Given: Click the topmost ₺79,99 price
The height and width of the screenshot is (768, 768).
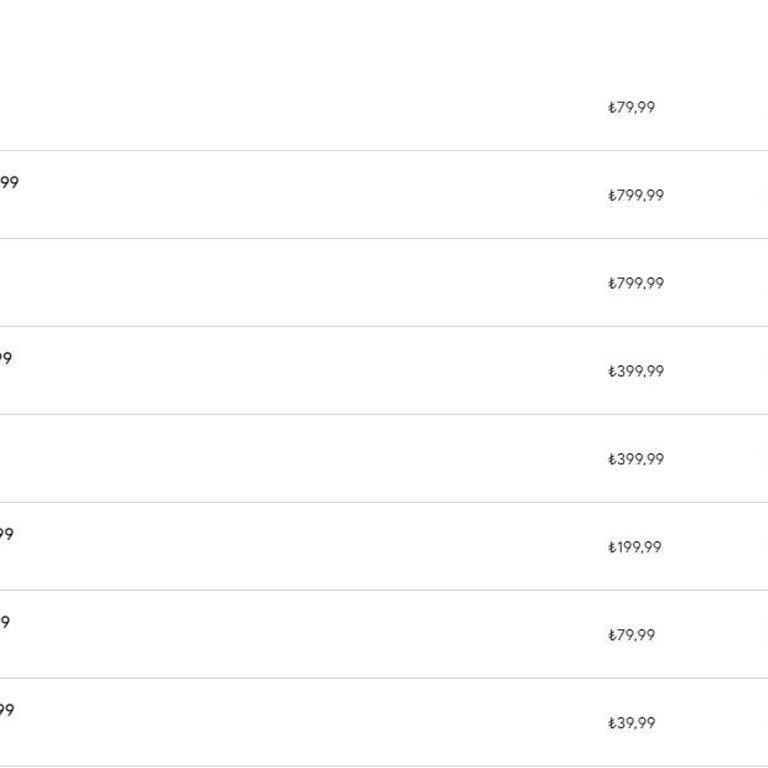Looking at the screenshot, I should [631, 107].
